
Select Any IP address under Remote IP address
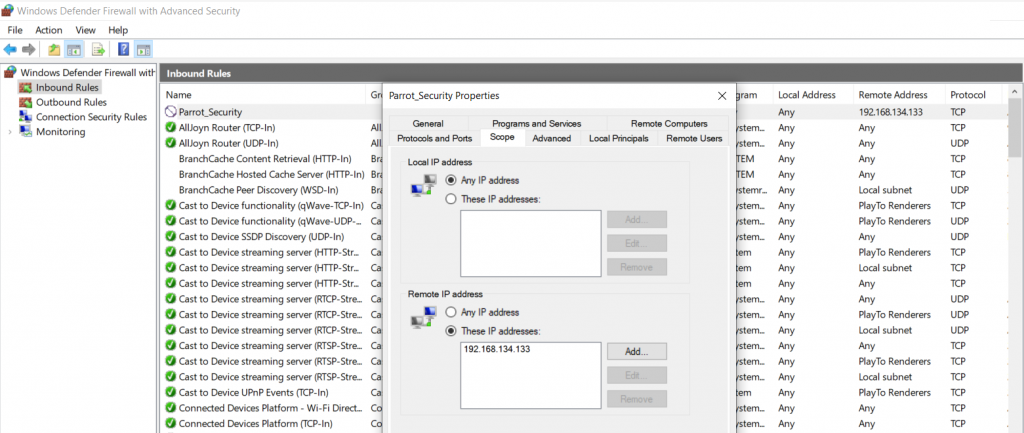pyautogui.click(x=450, y=312)
